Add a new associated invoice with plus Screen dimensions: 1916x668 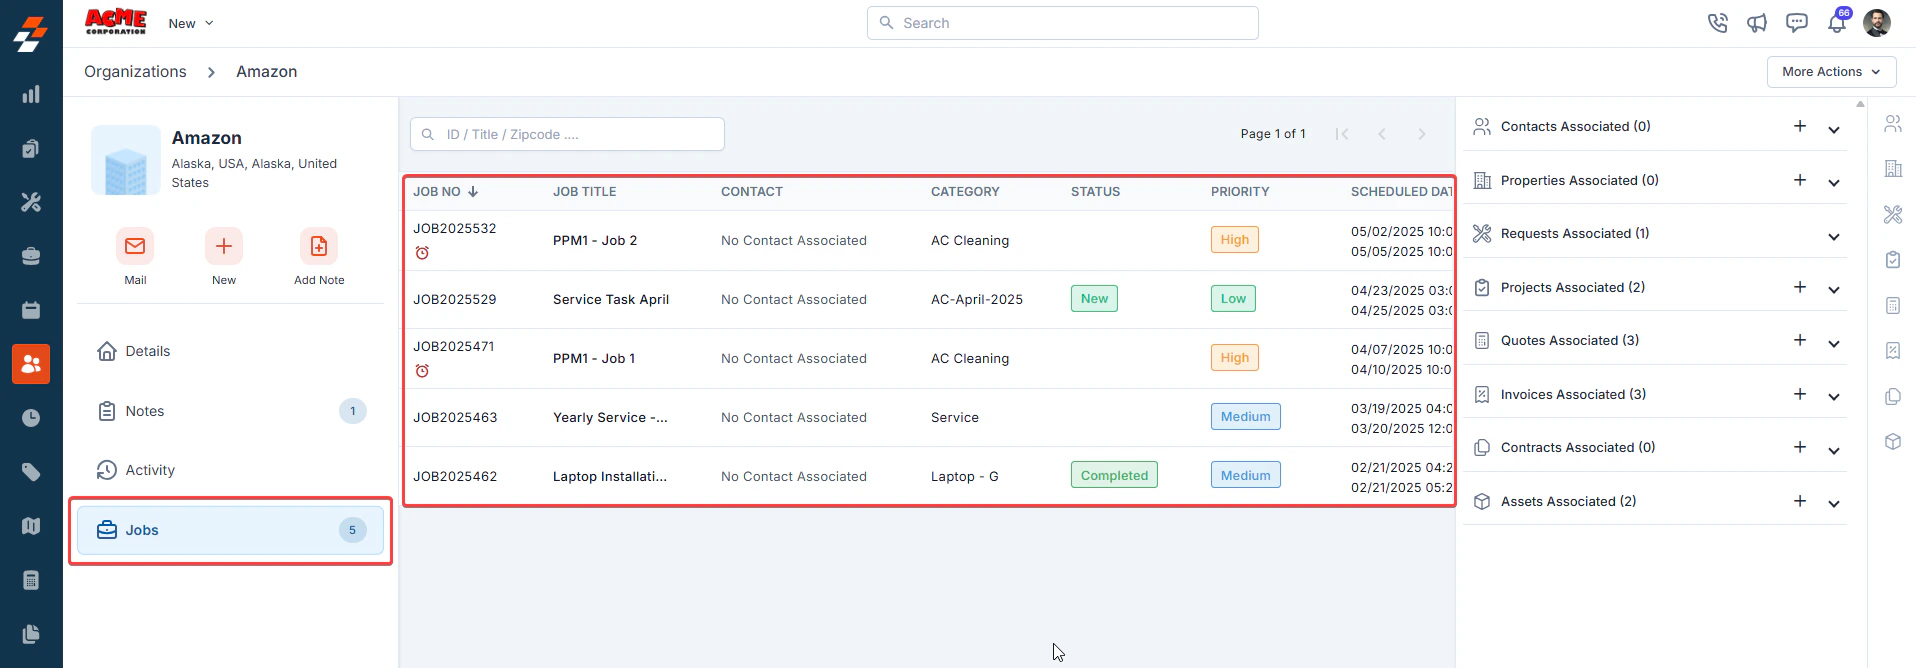[x=1800, y=394]
